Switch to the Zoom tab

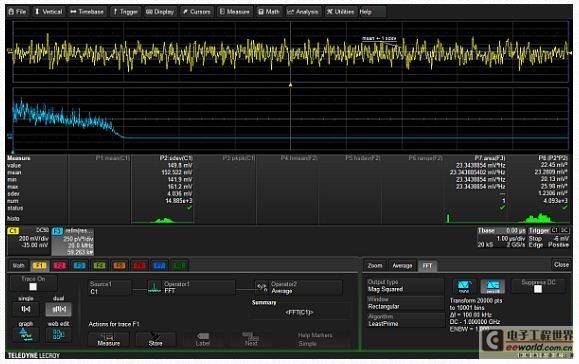(375, 265)
